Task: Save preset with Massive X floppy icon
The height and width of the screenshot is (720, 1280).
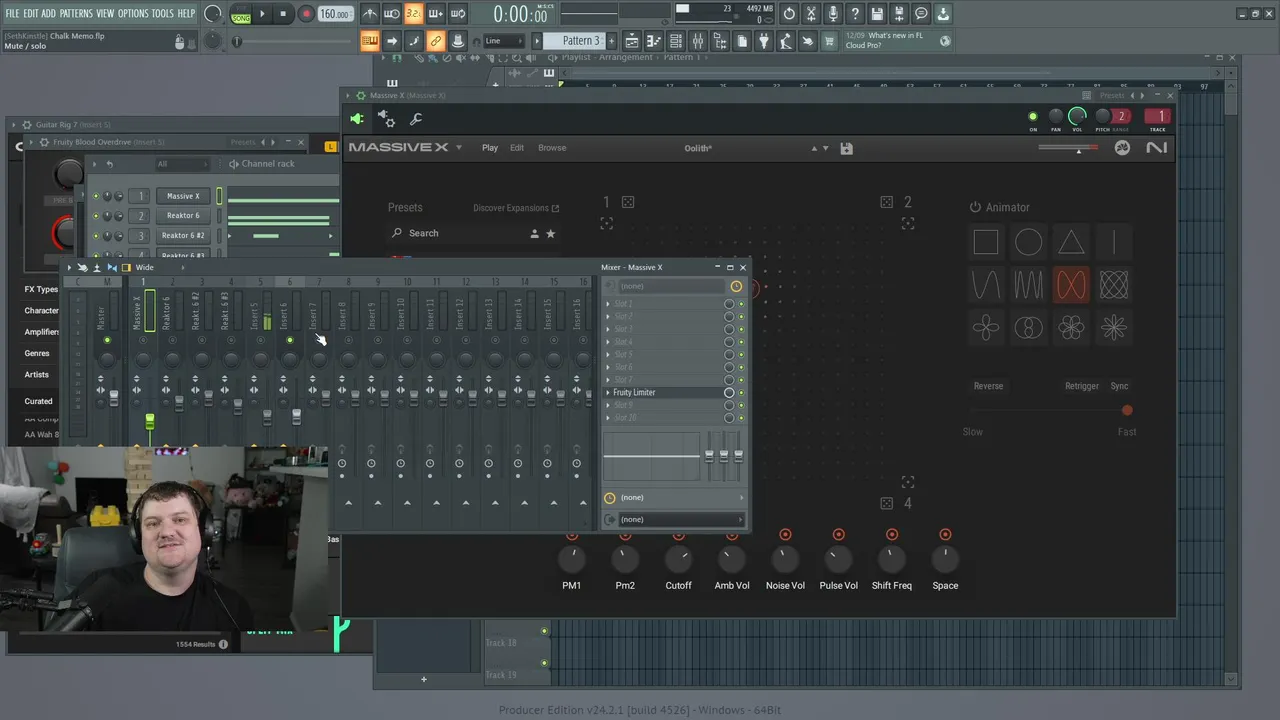Action: (846, 149)
